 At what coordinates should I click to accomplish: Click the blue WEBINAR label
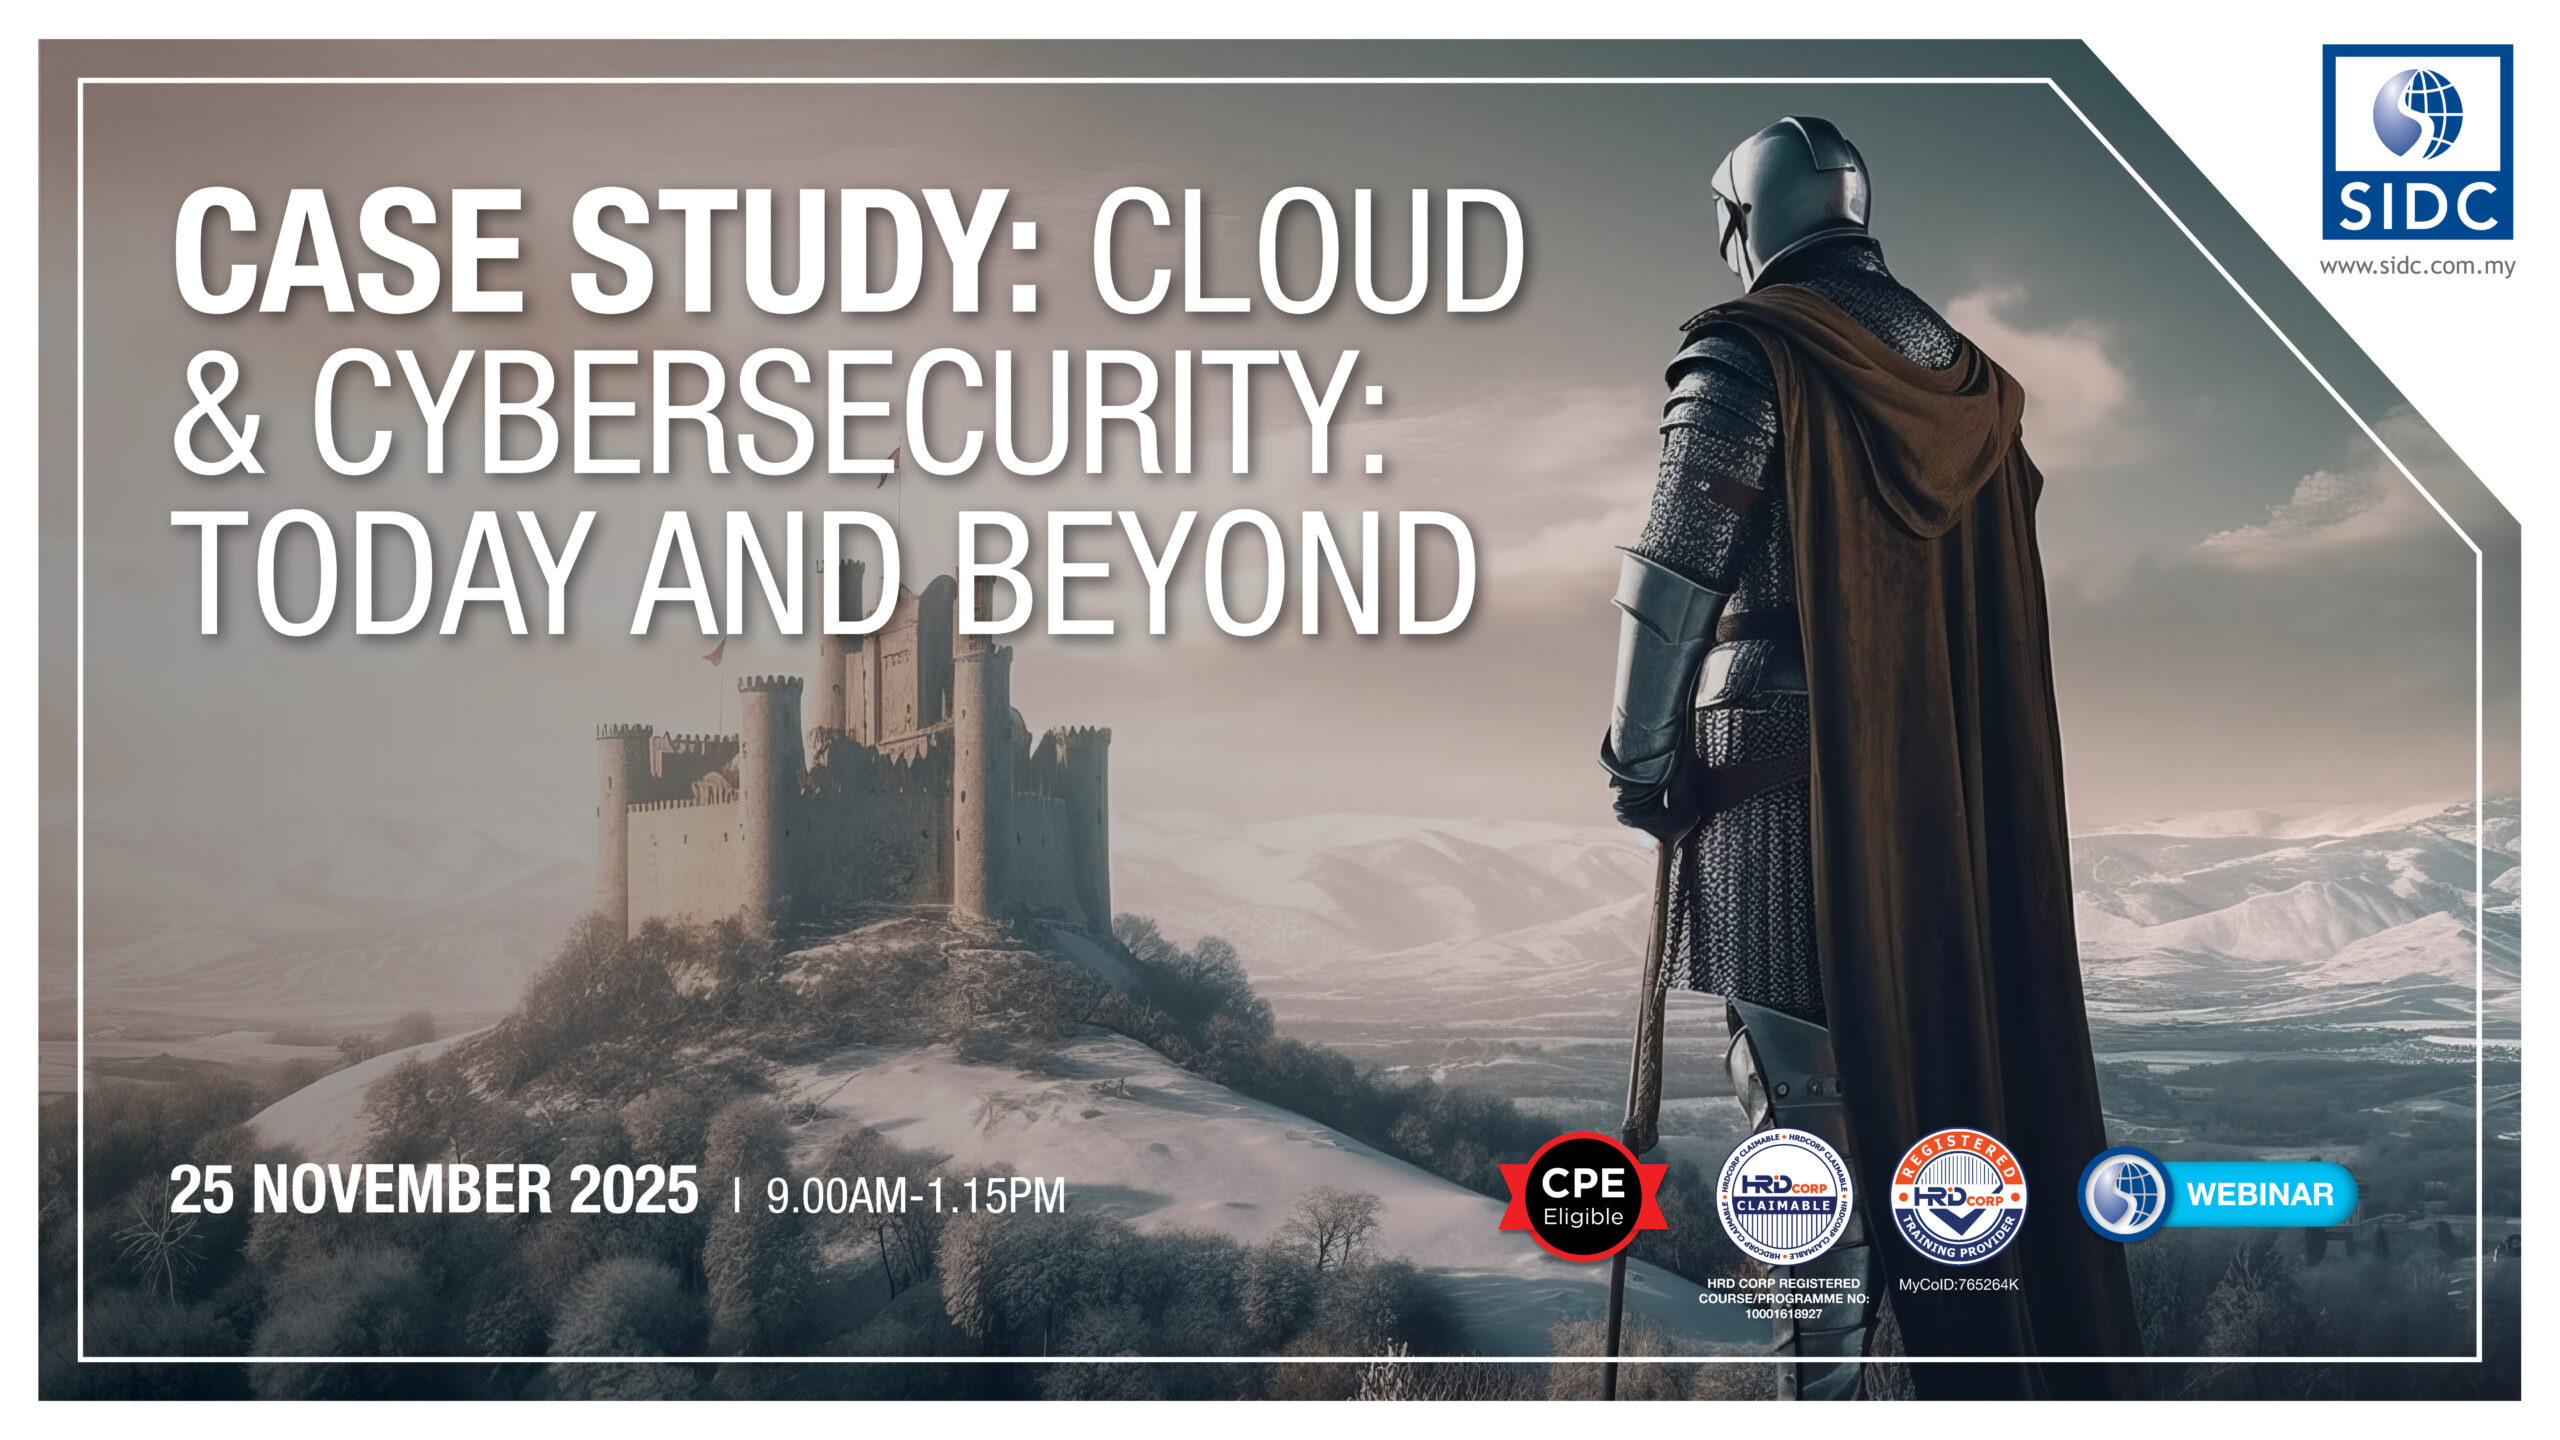coord(2259,1194)
